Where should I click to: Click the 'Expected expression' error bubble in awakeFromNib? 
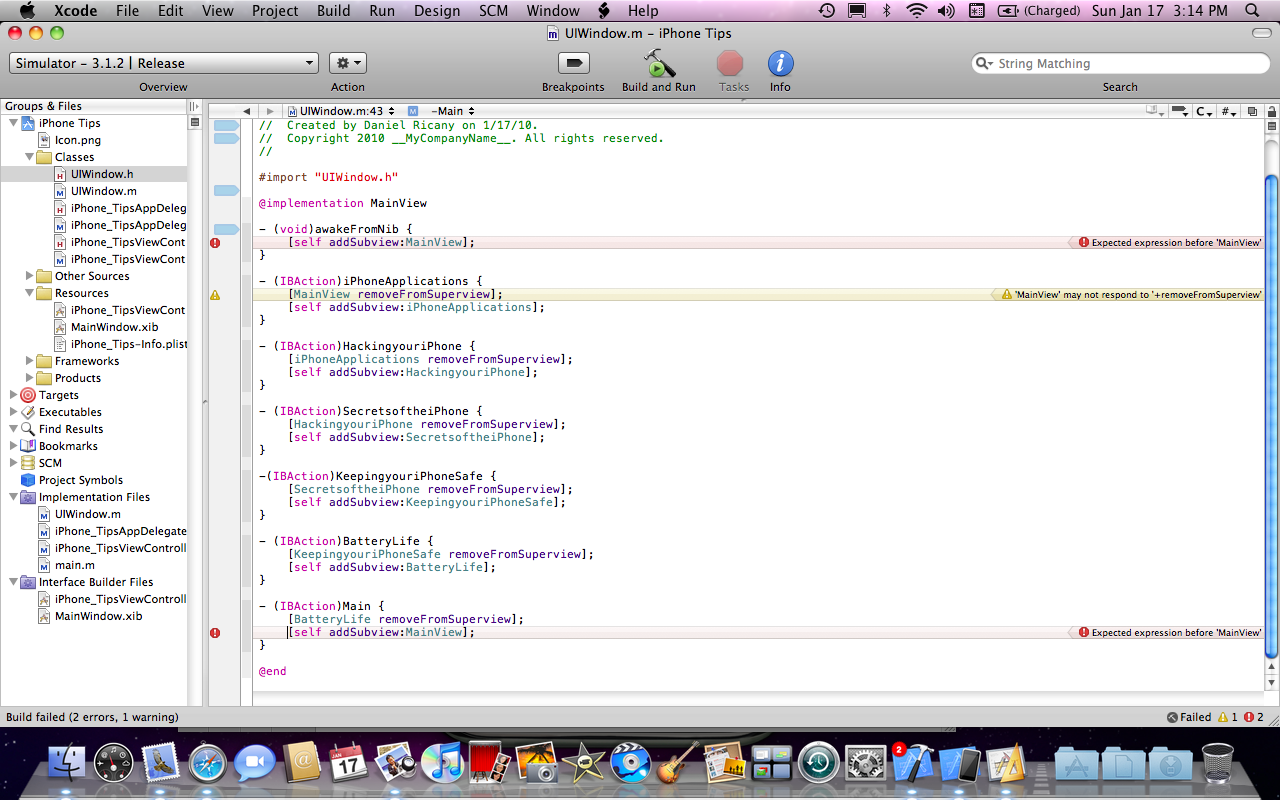pyautogui.click(x=1165, y=243)
